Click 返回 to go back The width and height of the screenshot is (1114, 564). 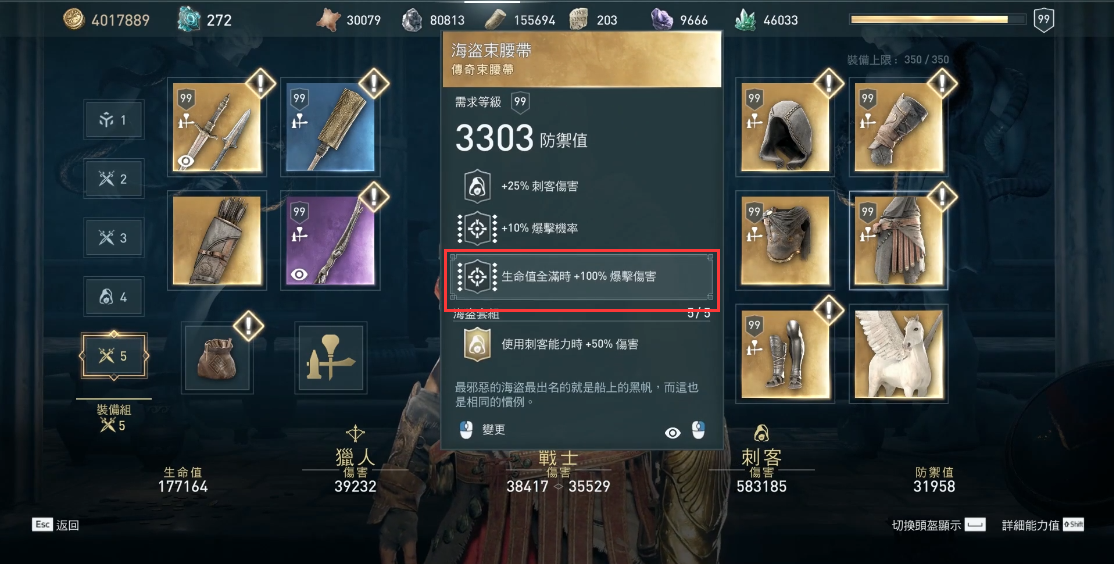click(x=67, y=526)
